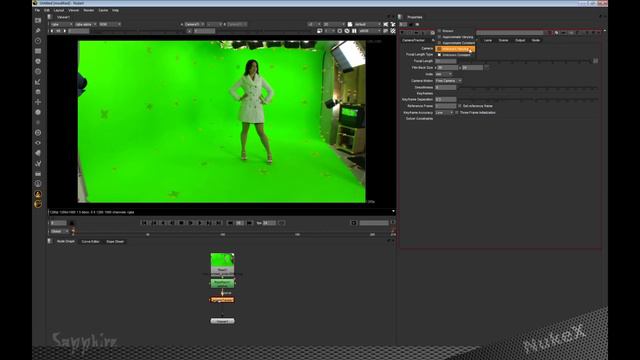Click the Reference Frame input field
This screenshot has height=360, width=640.
point(446,106)
